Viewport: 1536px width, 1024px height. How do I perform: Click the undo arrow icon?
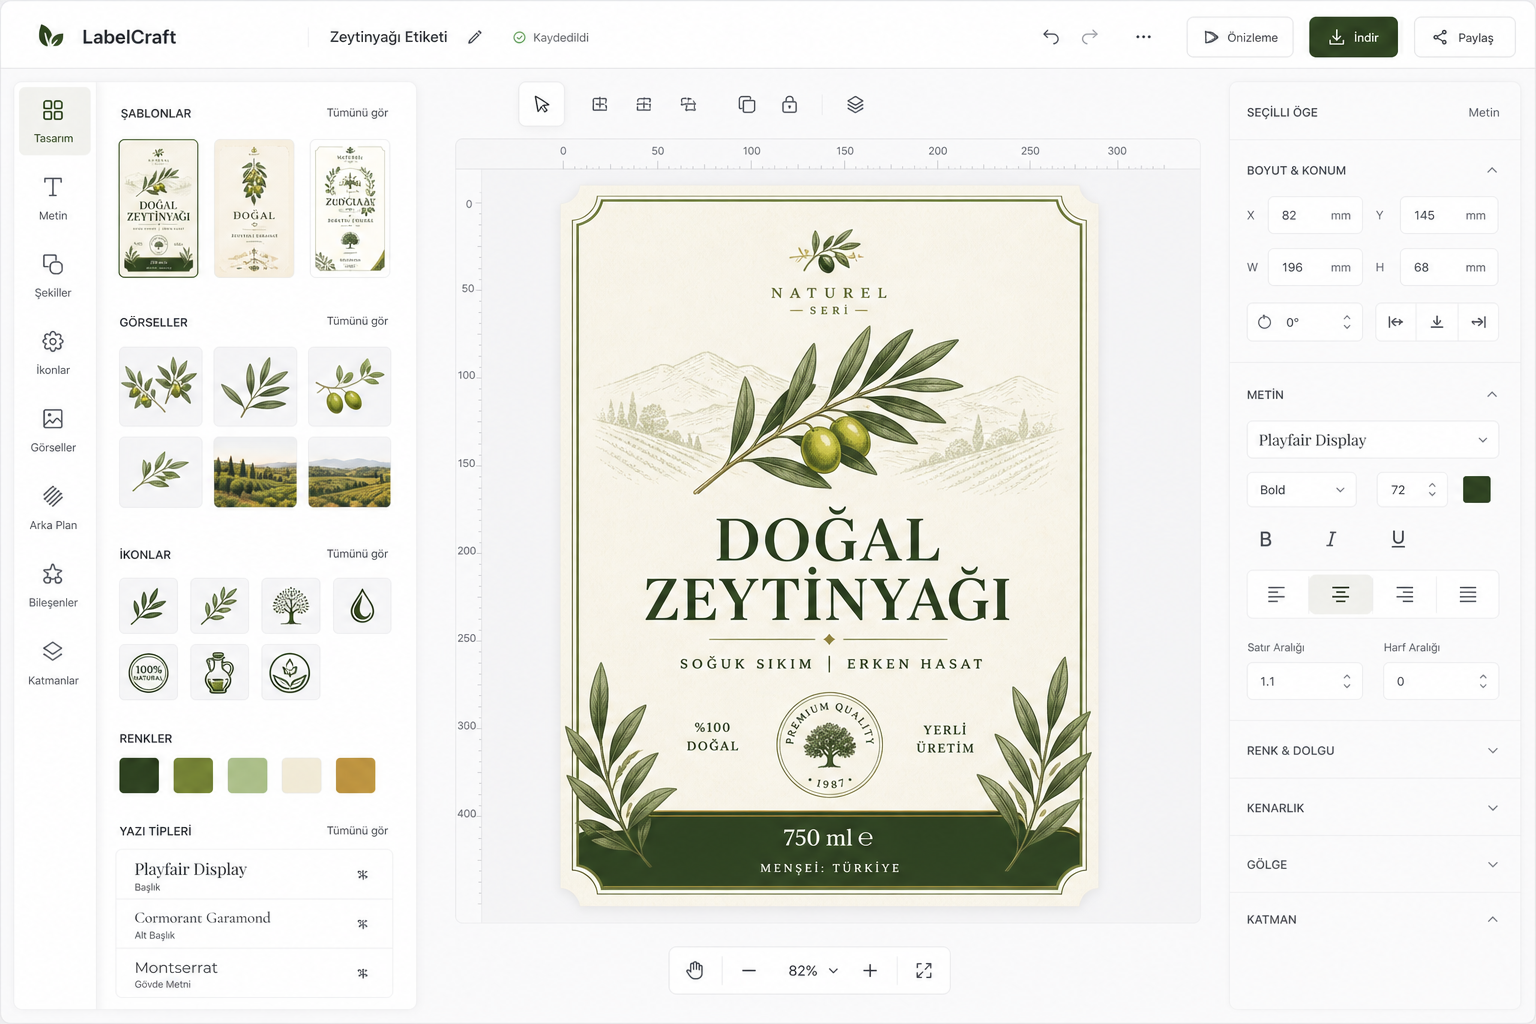(x=1051, y=37)
